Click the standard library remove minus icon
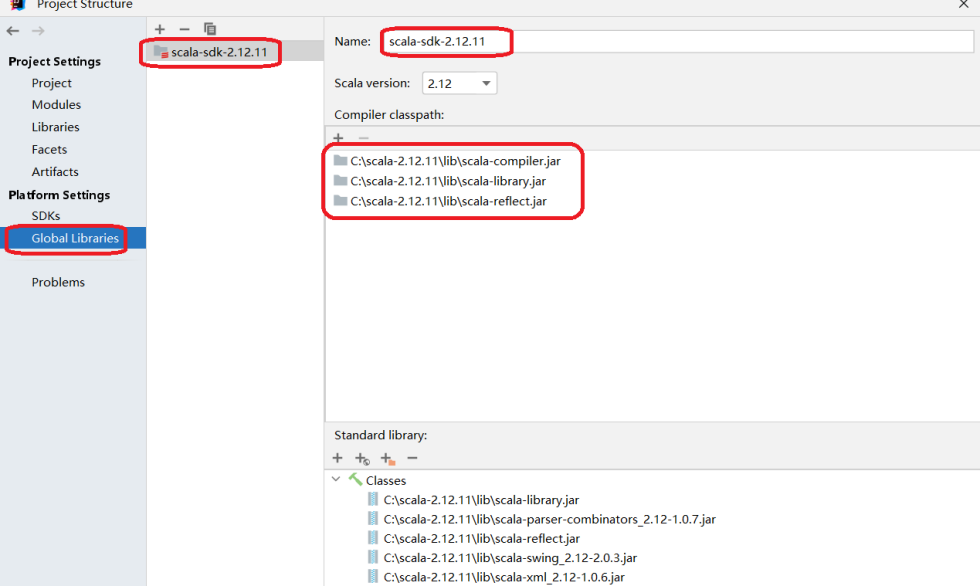Screen dimensions: 980x586 [x=412, y=458]
